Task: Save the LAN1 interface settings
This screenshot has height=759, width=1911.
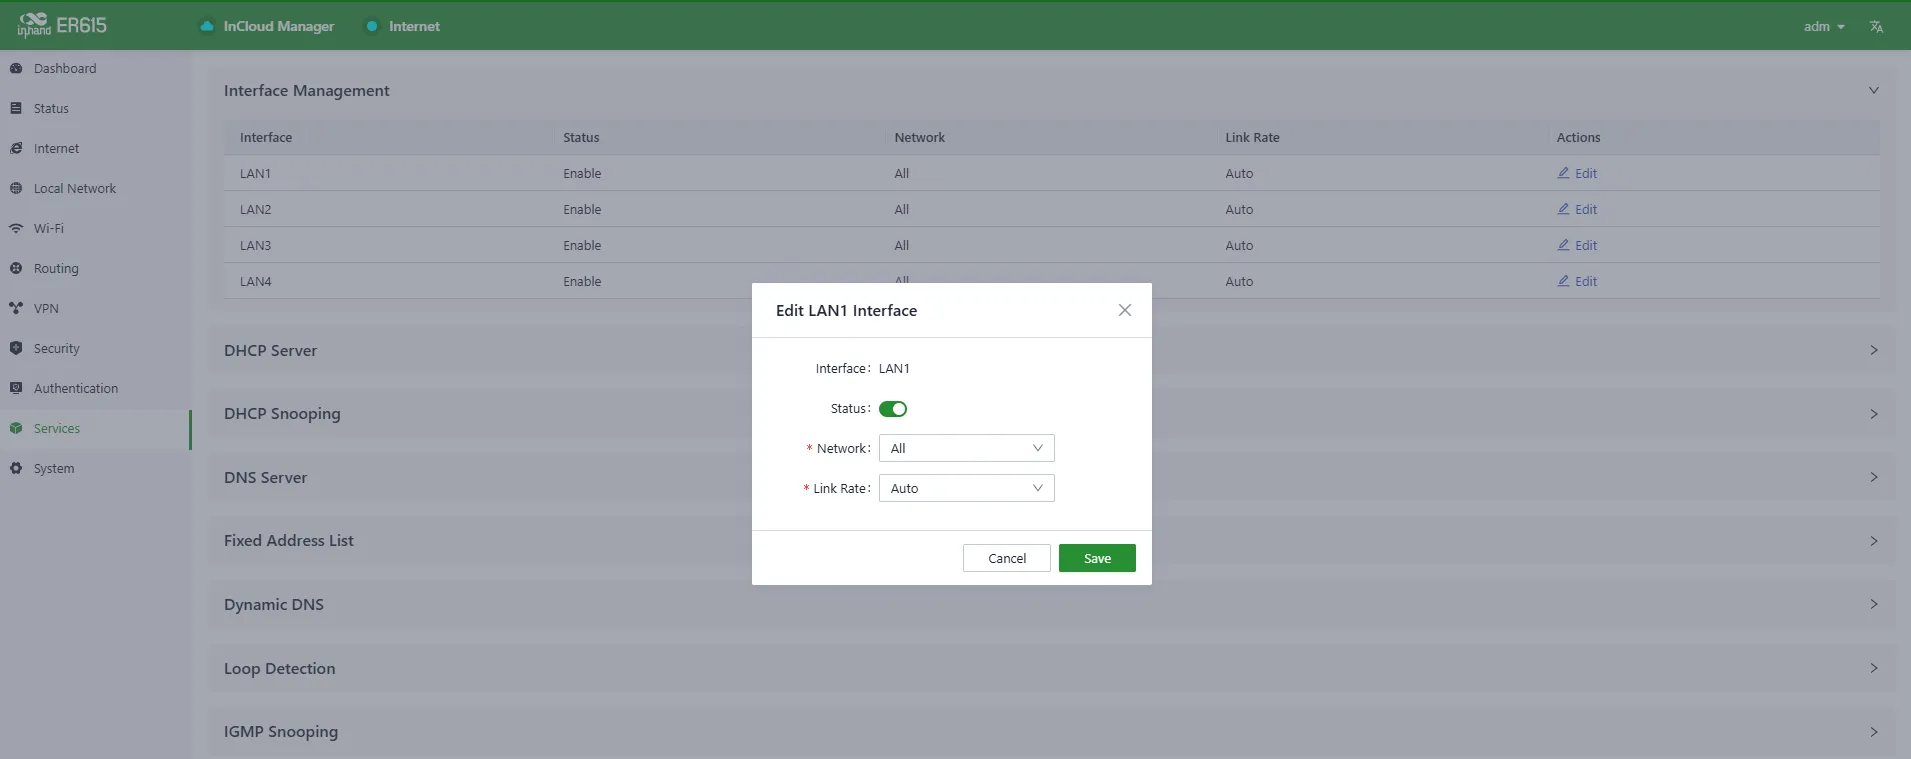Action: (1097, 558)
